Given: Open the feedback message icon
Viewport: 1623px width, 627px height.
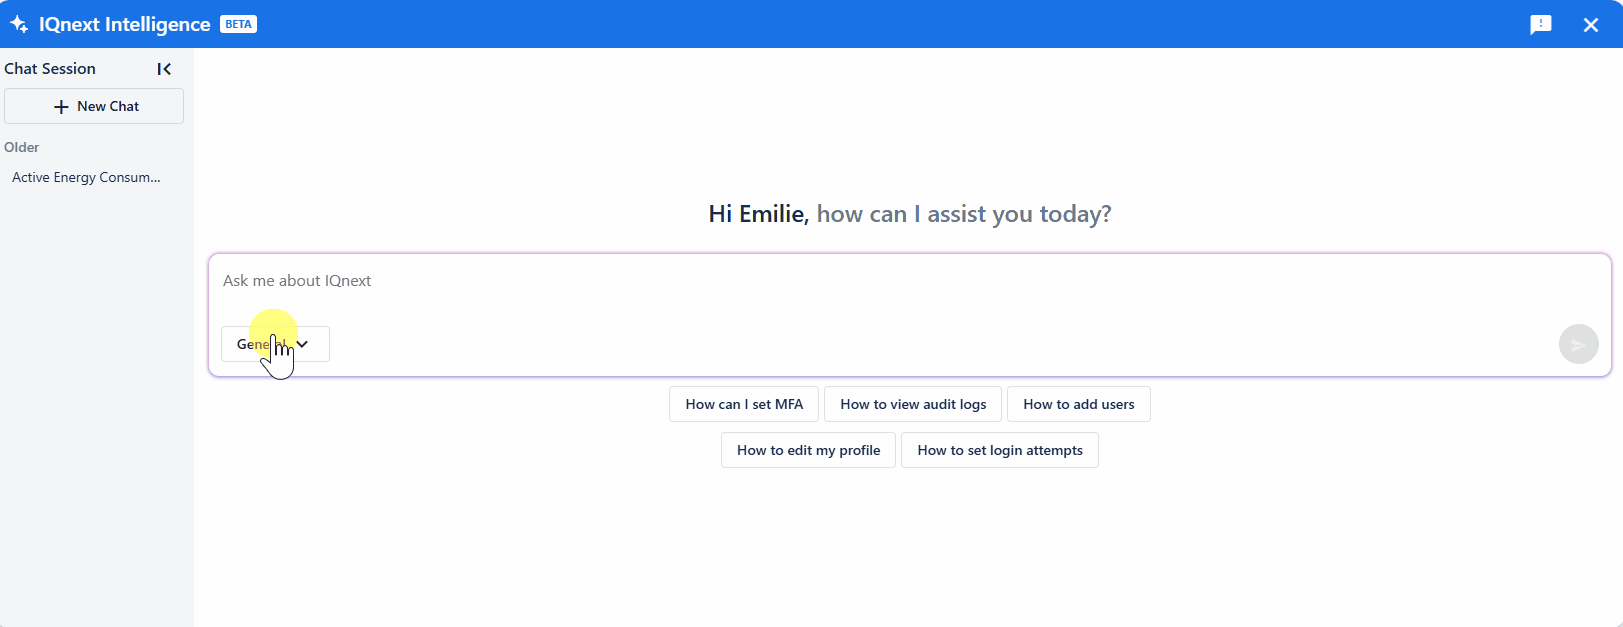Looking at the screenshot, I should [x=1540, y=25].
